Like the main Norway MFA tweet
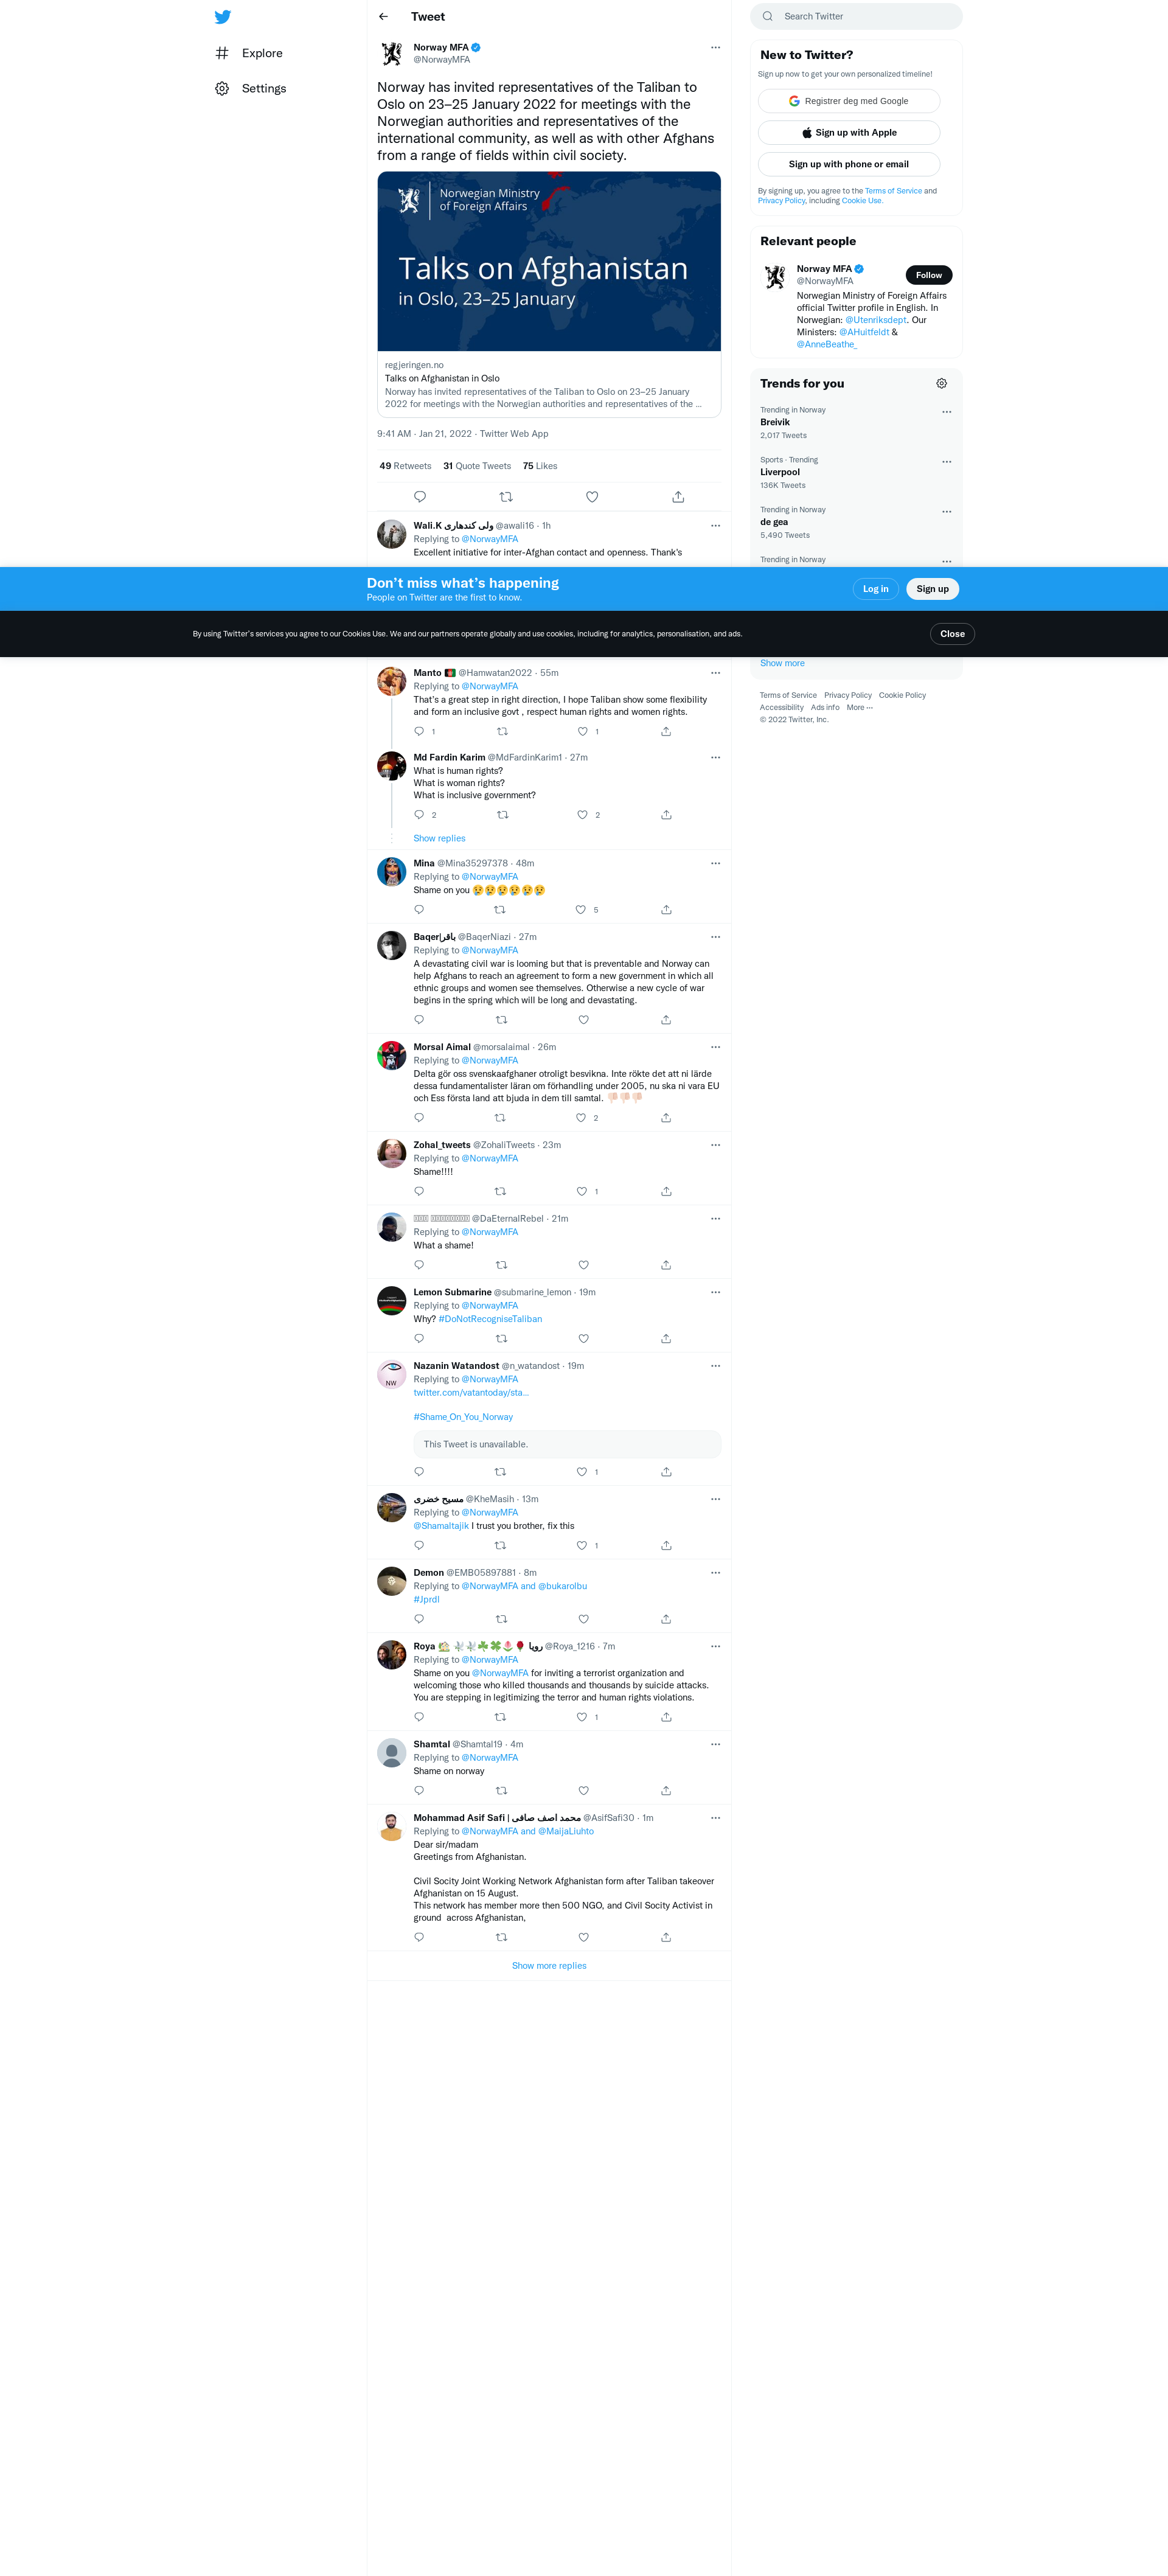This screenshot has width=1168, height=2576. point(592,497)
